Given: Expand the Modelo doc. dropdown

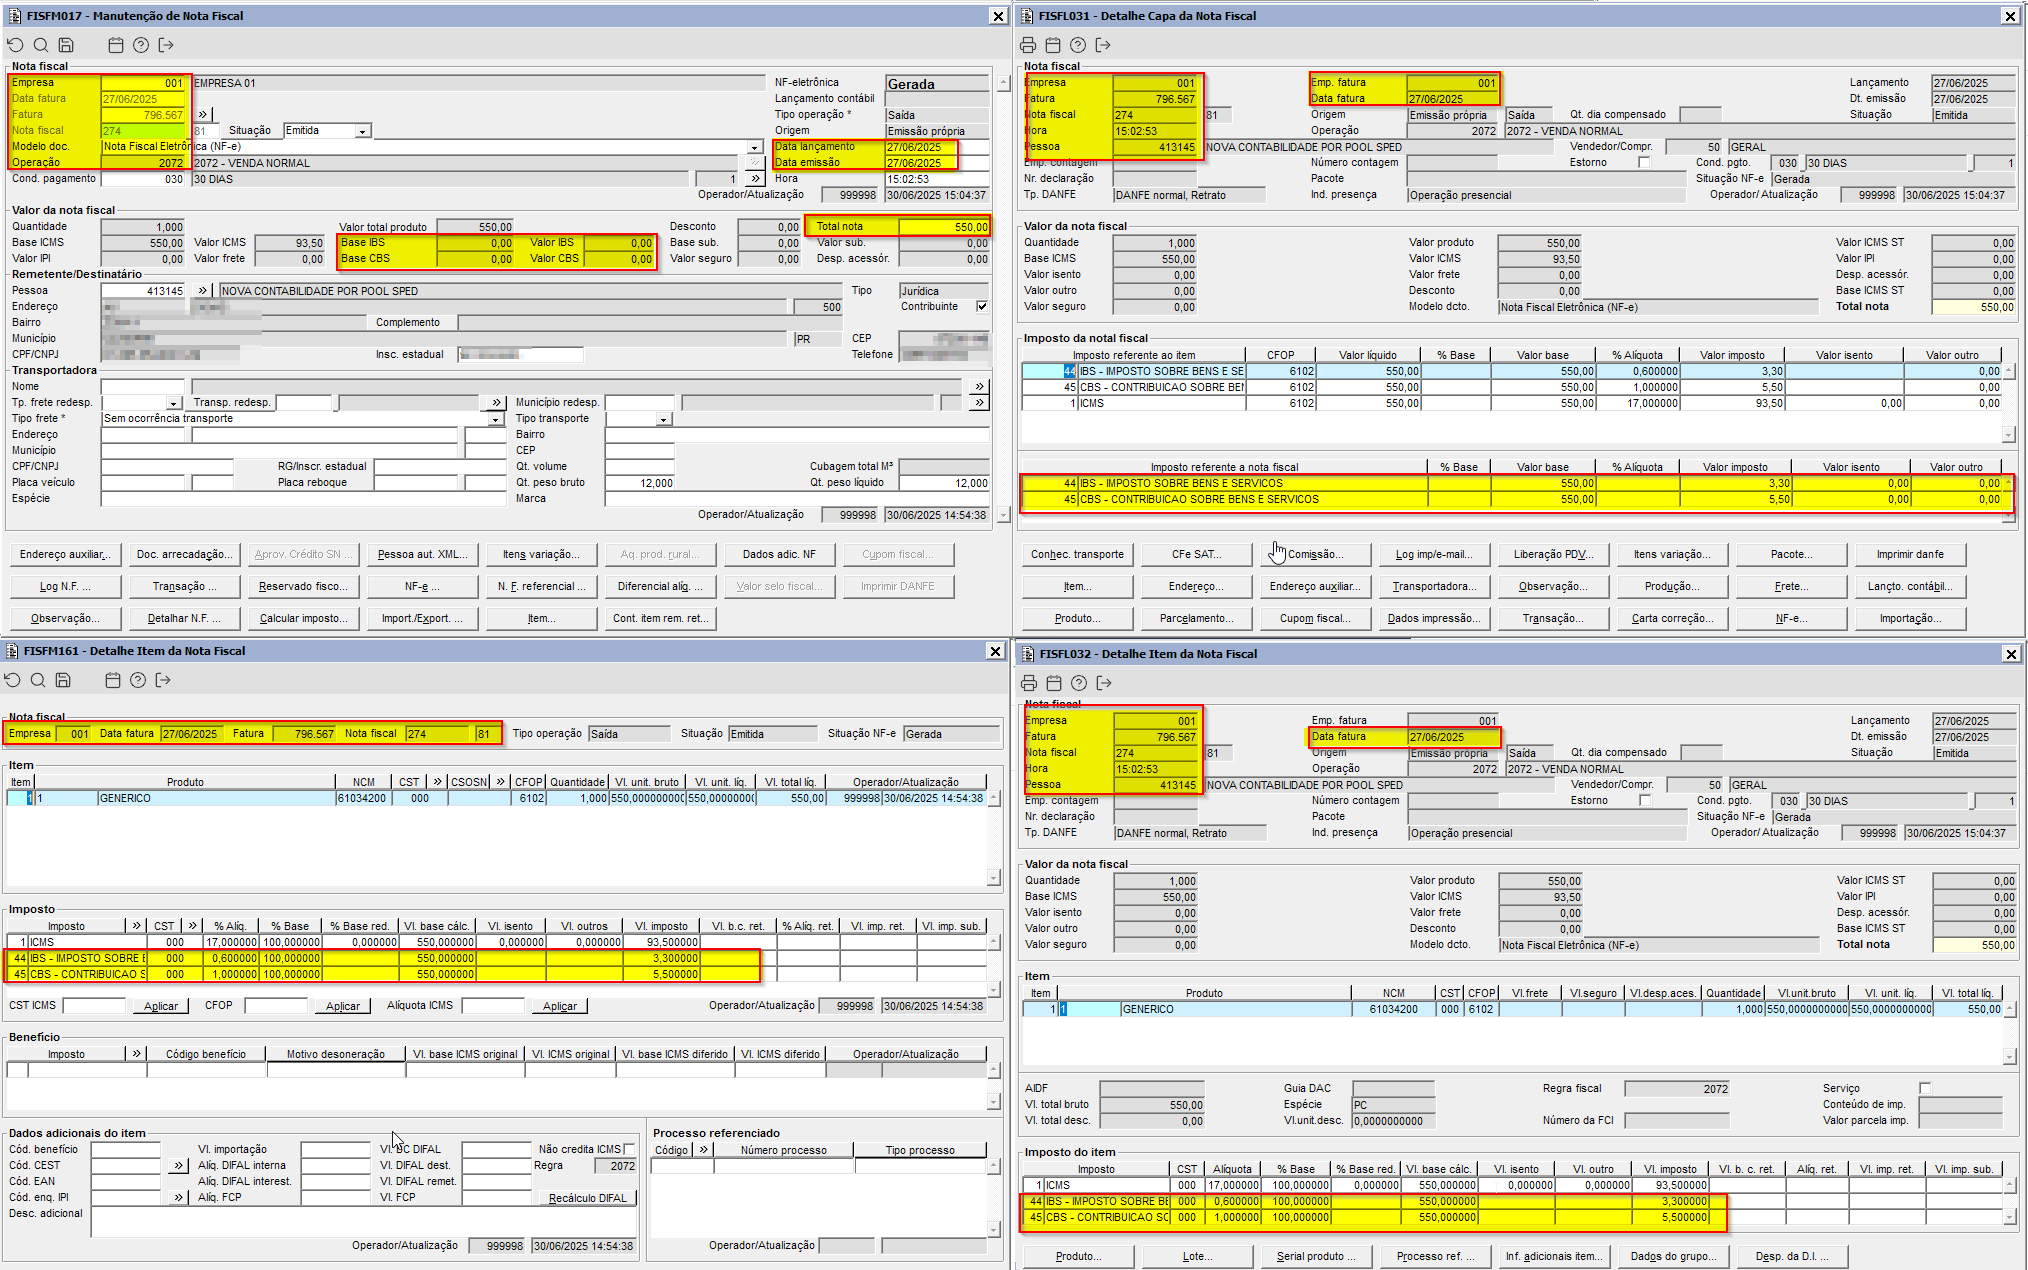Looking at the screenshot, I should [755, 147].
